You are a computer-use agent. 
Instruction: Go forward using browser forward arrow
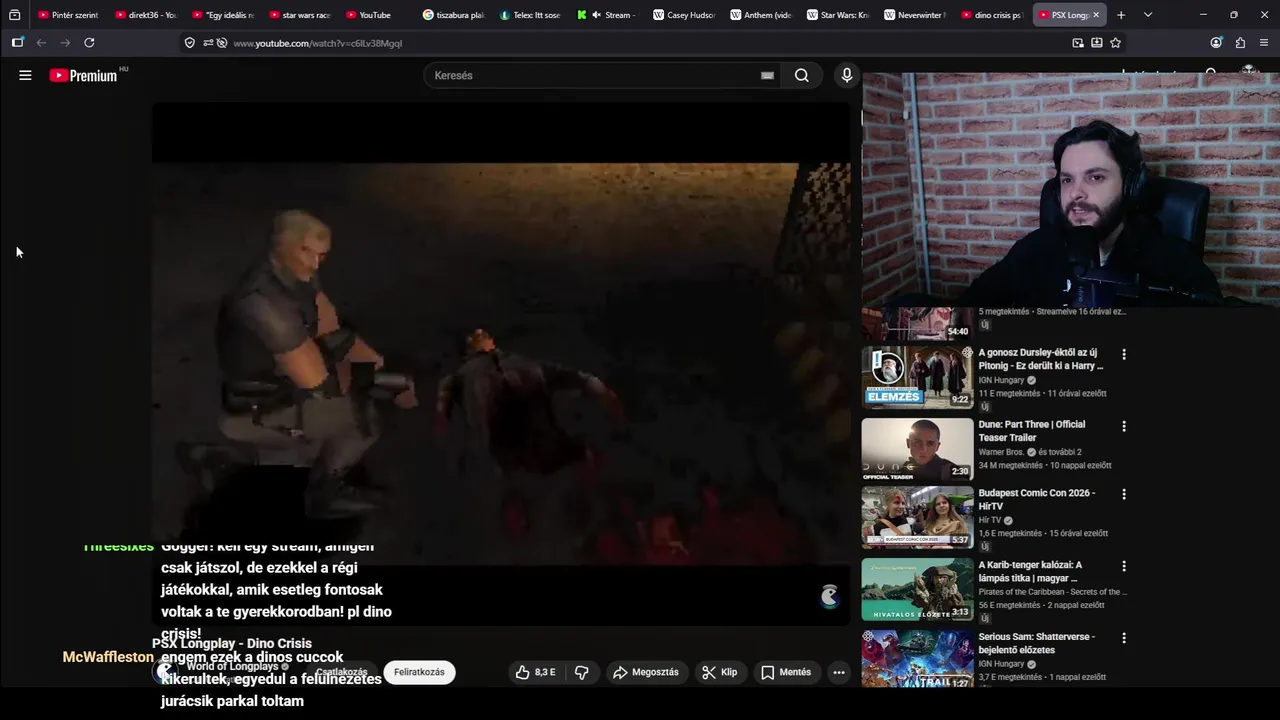[65, 43]
